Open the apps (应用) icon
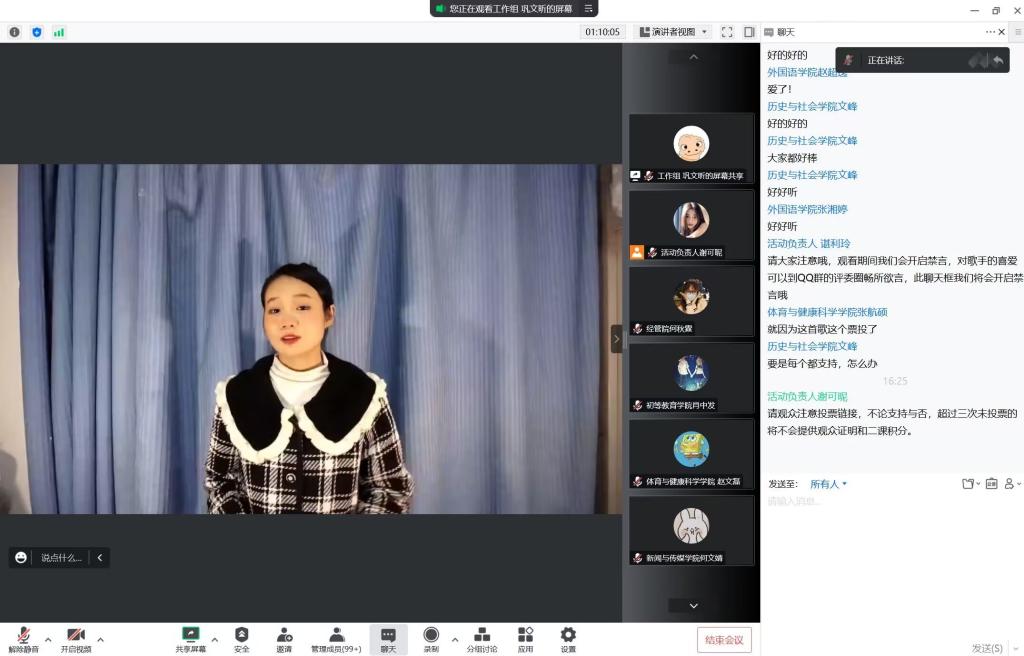This screenshot has width=1024, height=656. click(x=525, y=639)
